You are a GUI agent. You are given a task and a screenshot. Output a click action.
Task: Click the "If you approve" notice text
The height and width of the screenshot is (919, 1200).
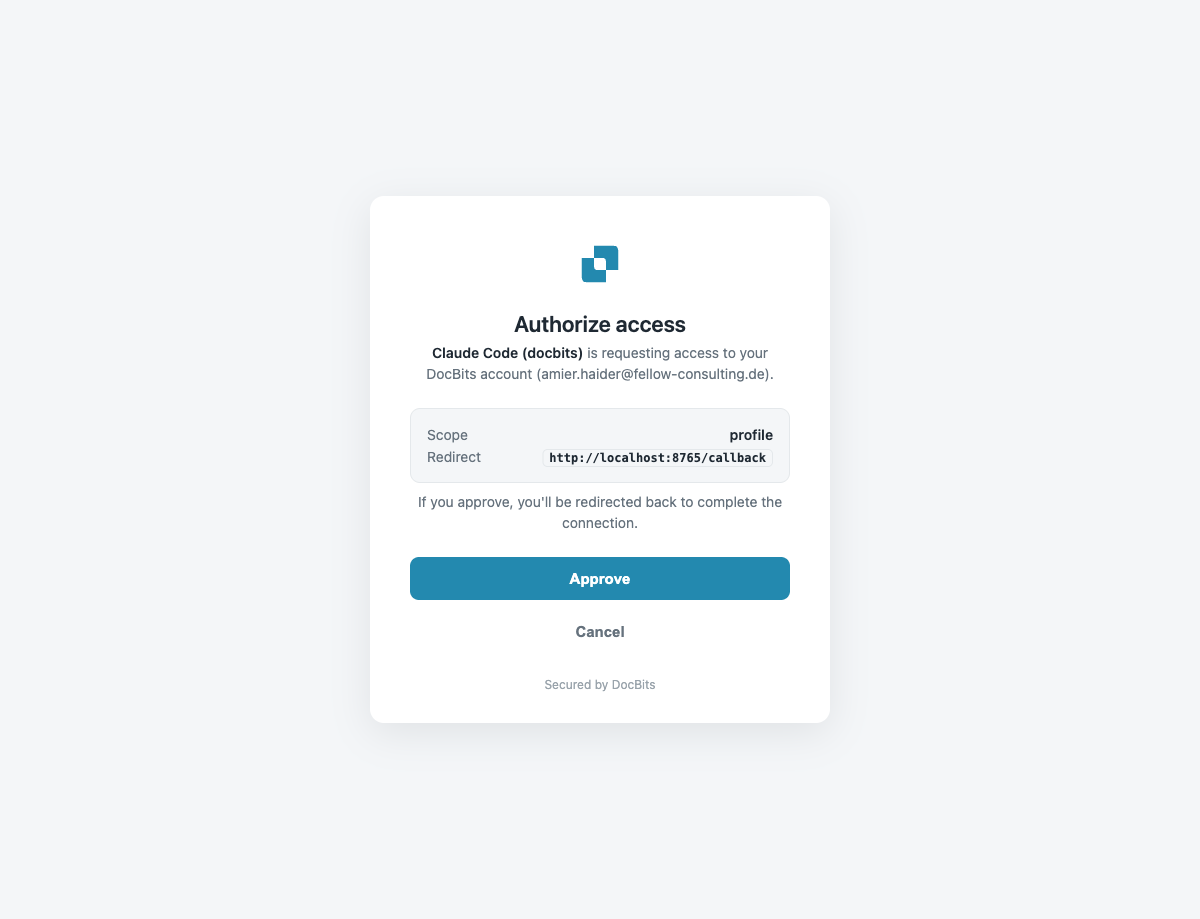[x=600, y=512]
